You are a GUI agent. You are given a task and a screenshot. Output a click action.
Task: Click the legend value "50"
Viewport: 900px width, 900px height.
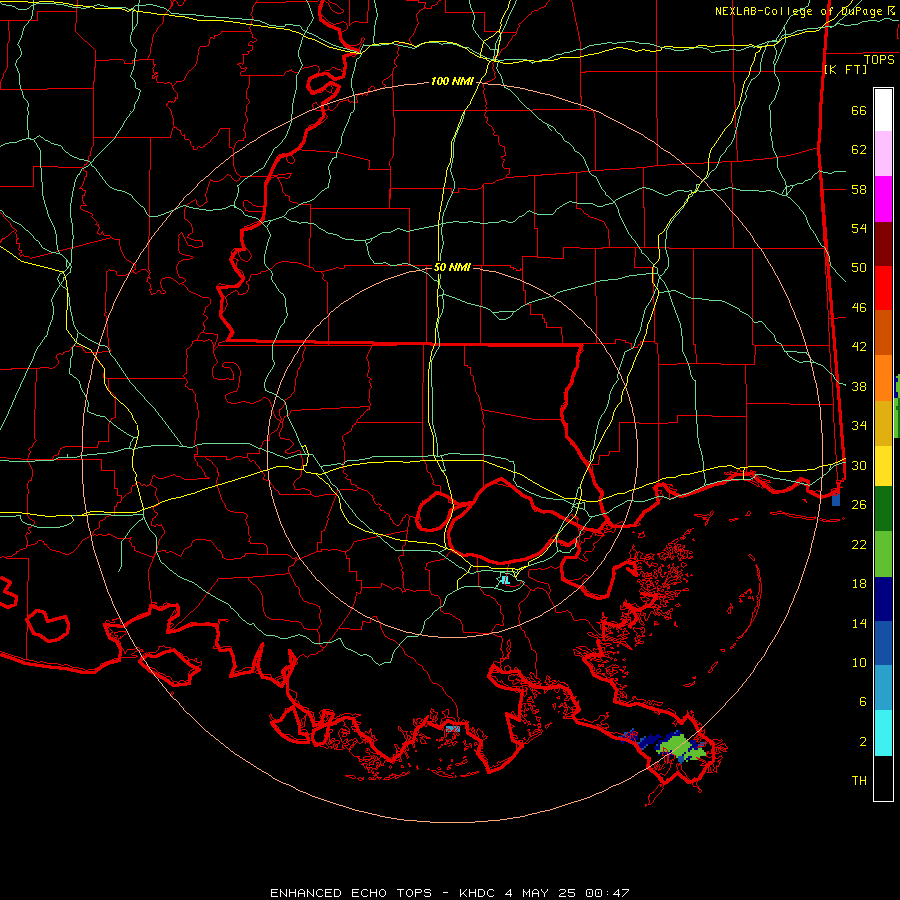859,268
